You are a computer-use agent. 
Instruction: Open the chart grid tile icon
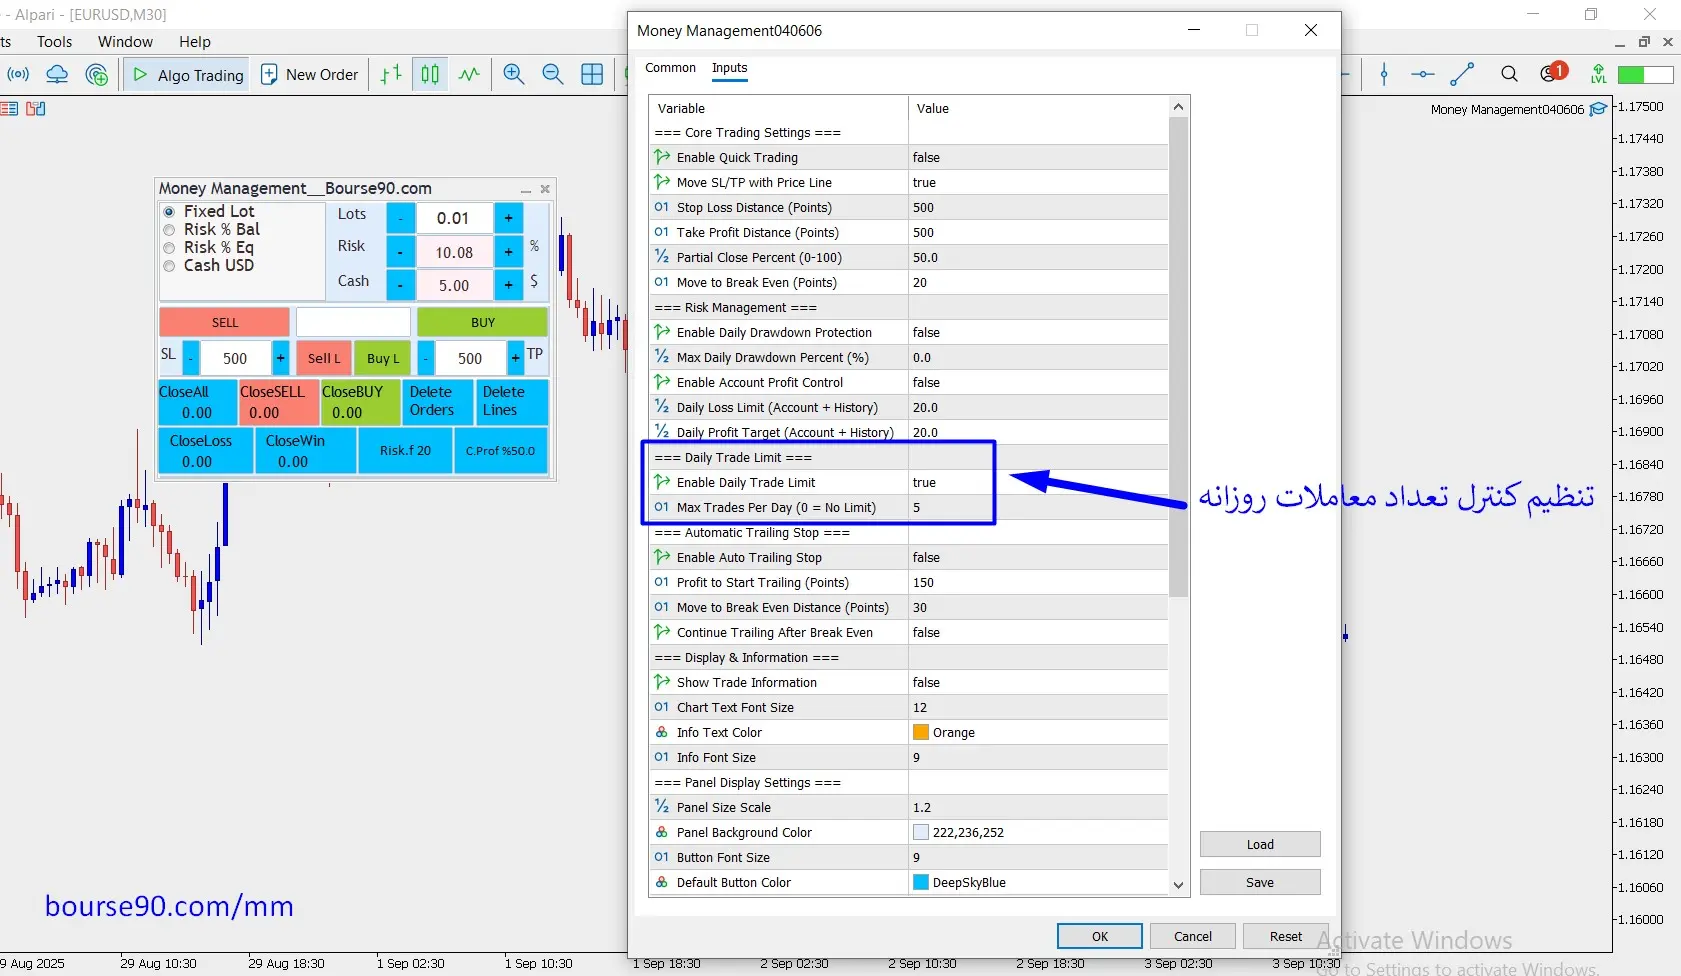pos(592,74)
